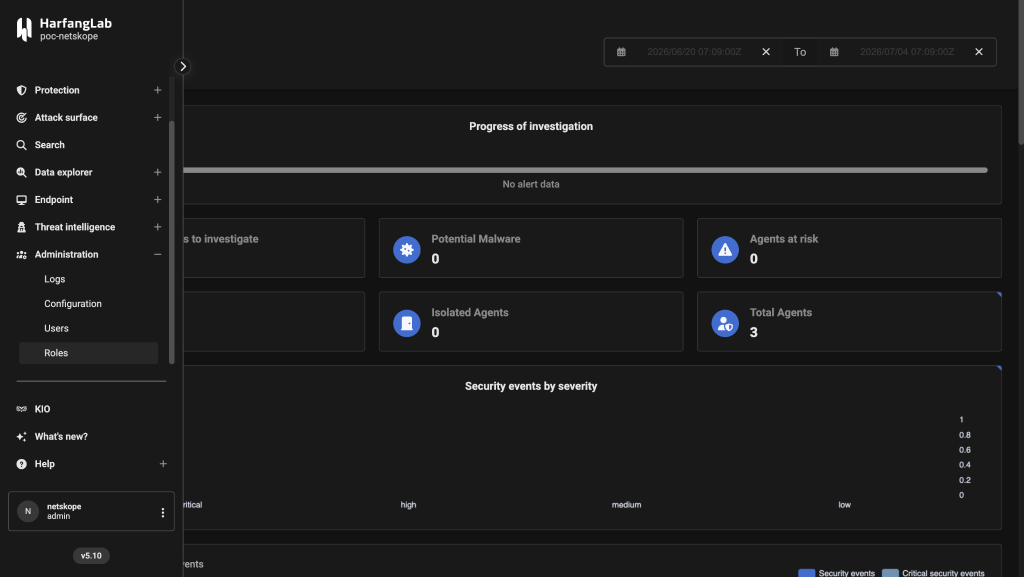Click the investigation progress bar
The height and width of the screenshot is (577, 1024).
[x=585, y=170]
